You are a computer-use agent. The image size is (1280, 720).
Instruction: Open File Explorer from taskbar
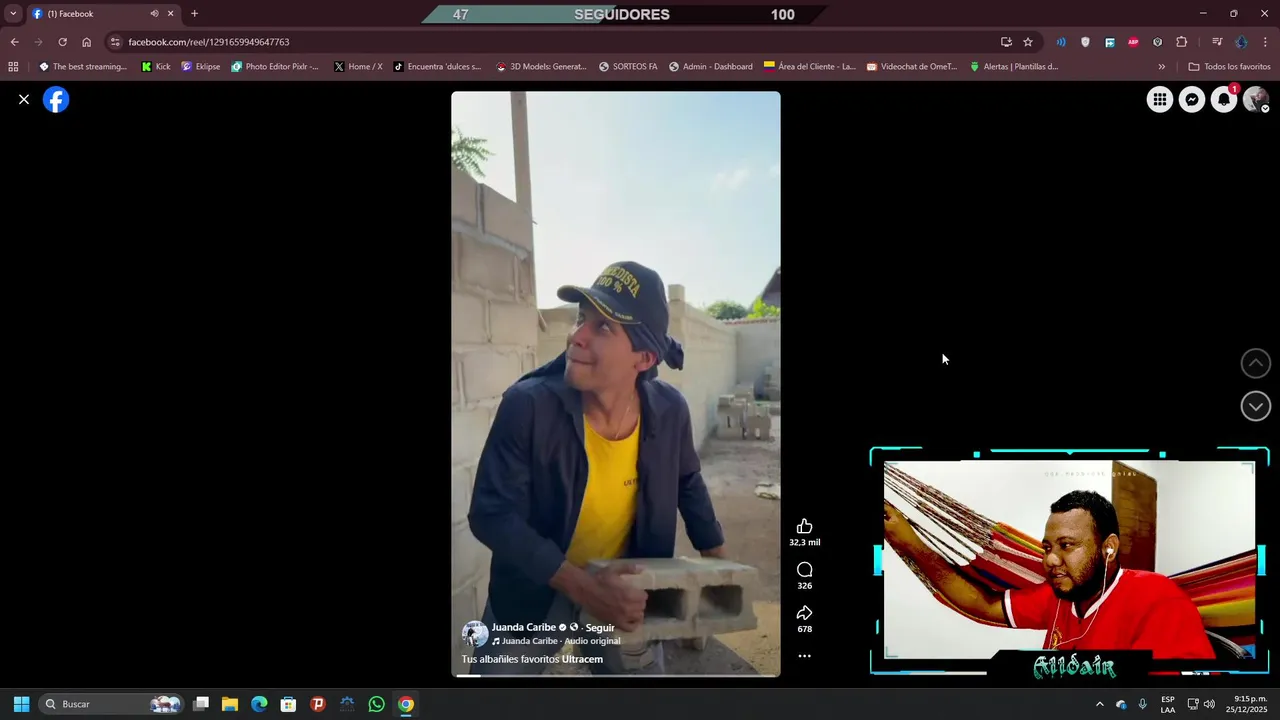(230, 704)
